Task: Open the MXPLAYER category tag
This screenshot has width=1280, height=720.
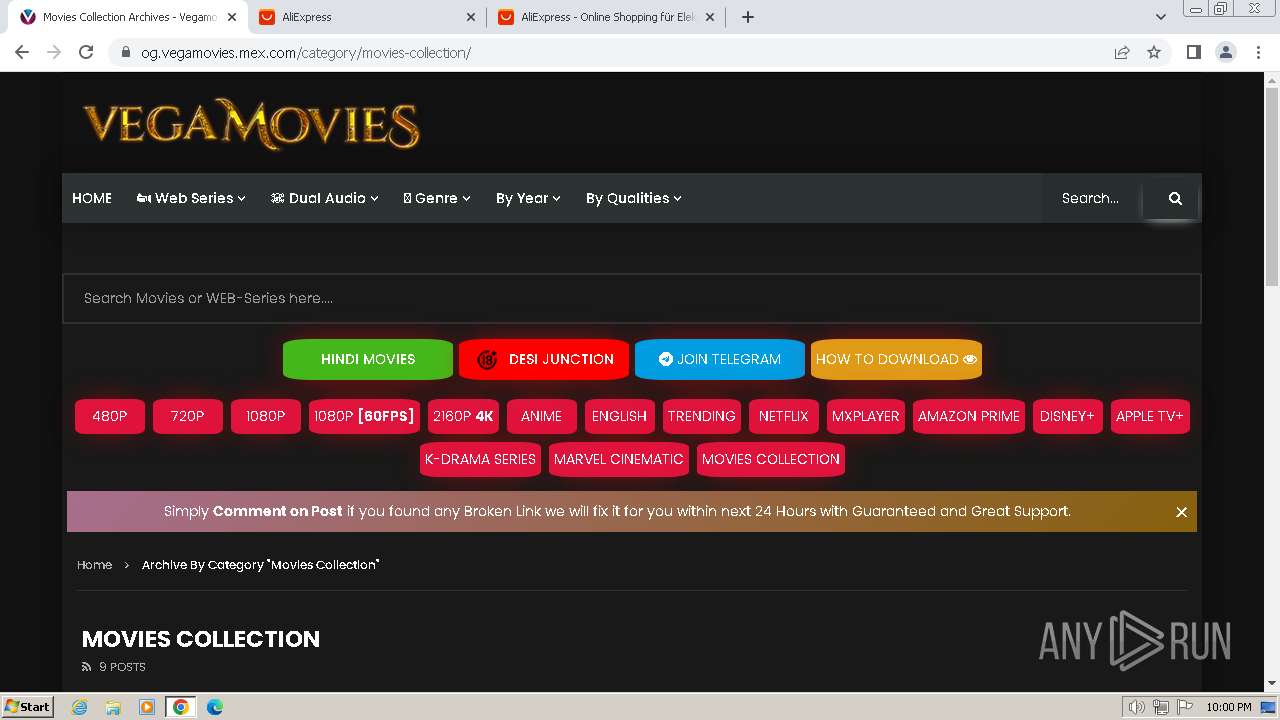Action: (x=865, y=416)
